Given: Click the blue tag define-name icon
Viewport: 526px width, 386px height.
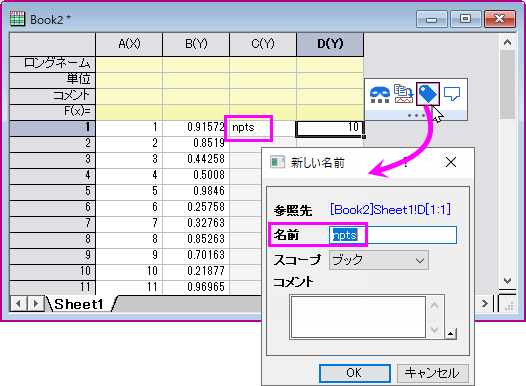Looking at the screenshot, I should [x=428, y=94].
